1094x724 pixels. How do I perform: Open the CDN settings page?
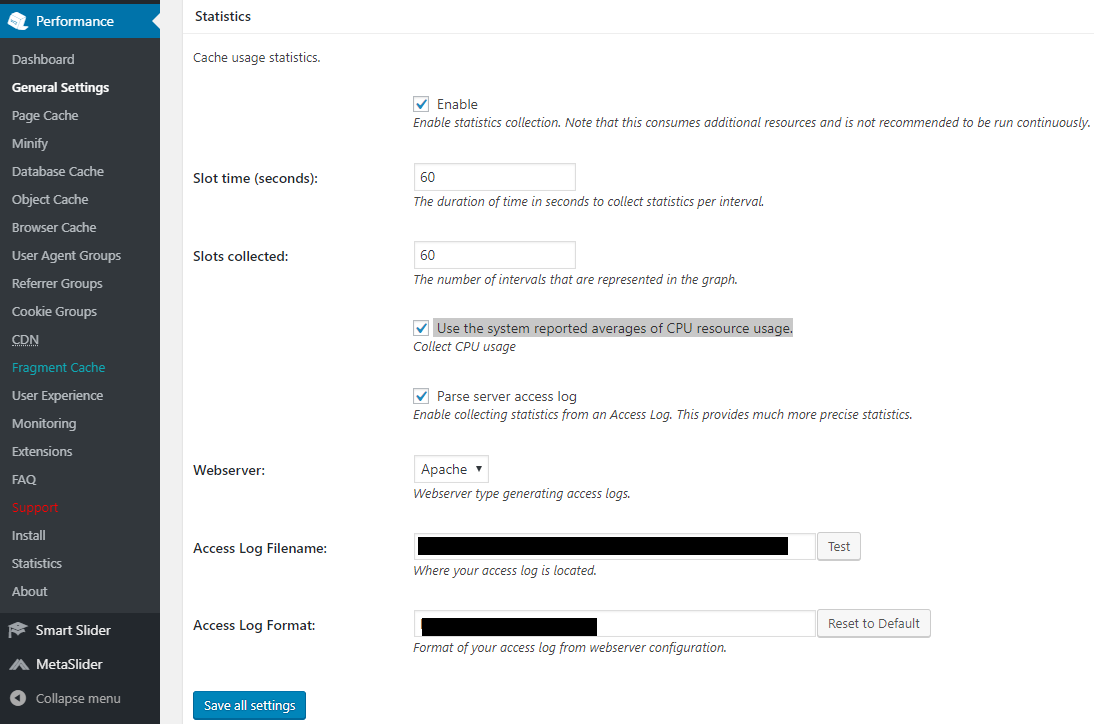coord(25,340)
